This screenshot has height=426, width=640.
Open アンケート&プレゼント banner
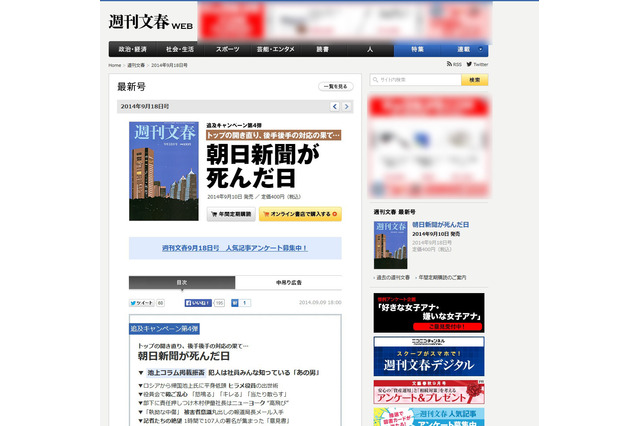point(429,392)
